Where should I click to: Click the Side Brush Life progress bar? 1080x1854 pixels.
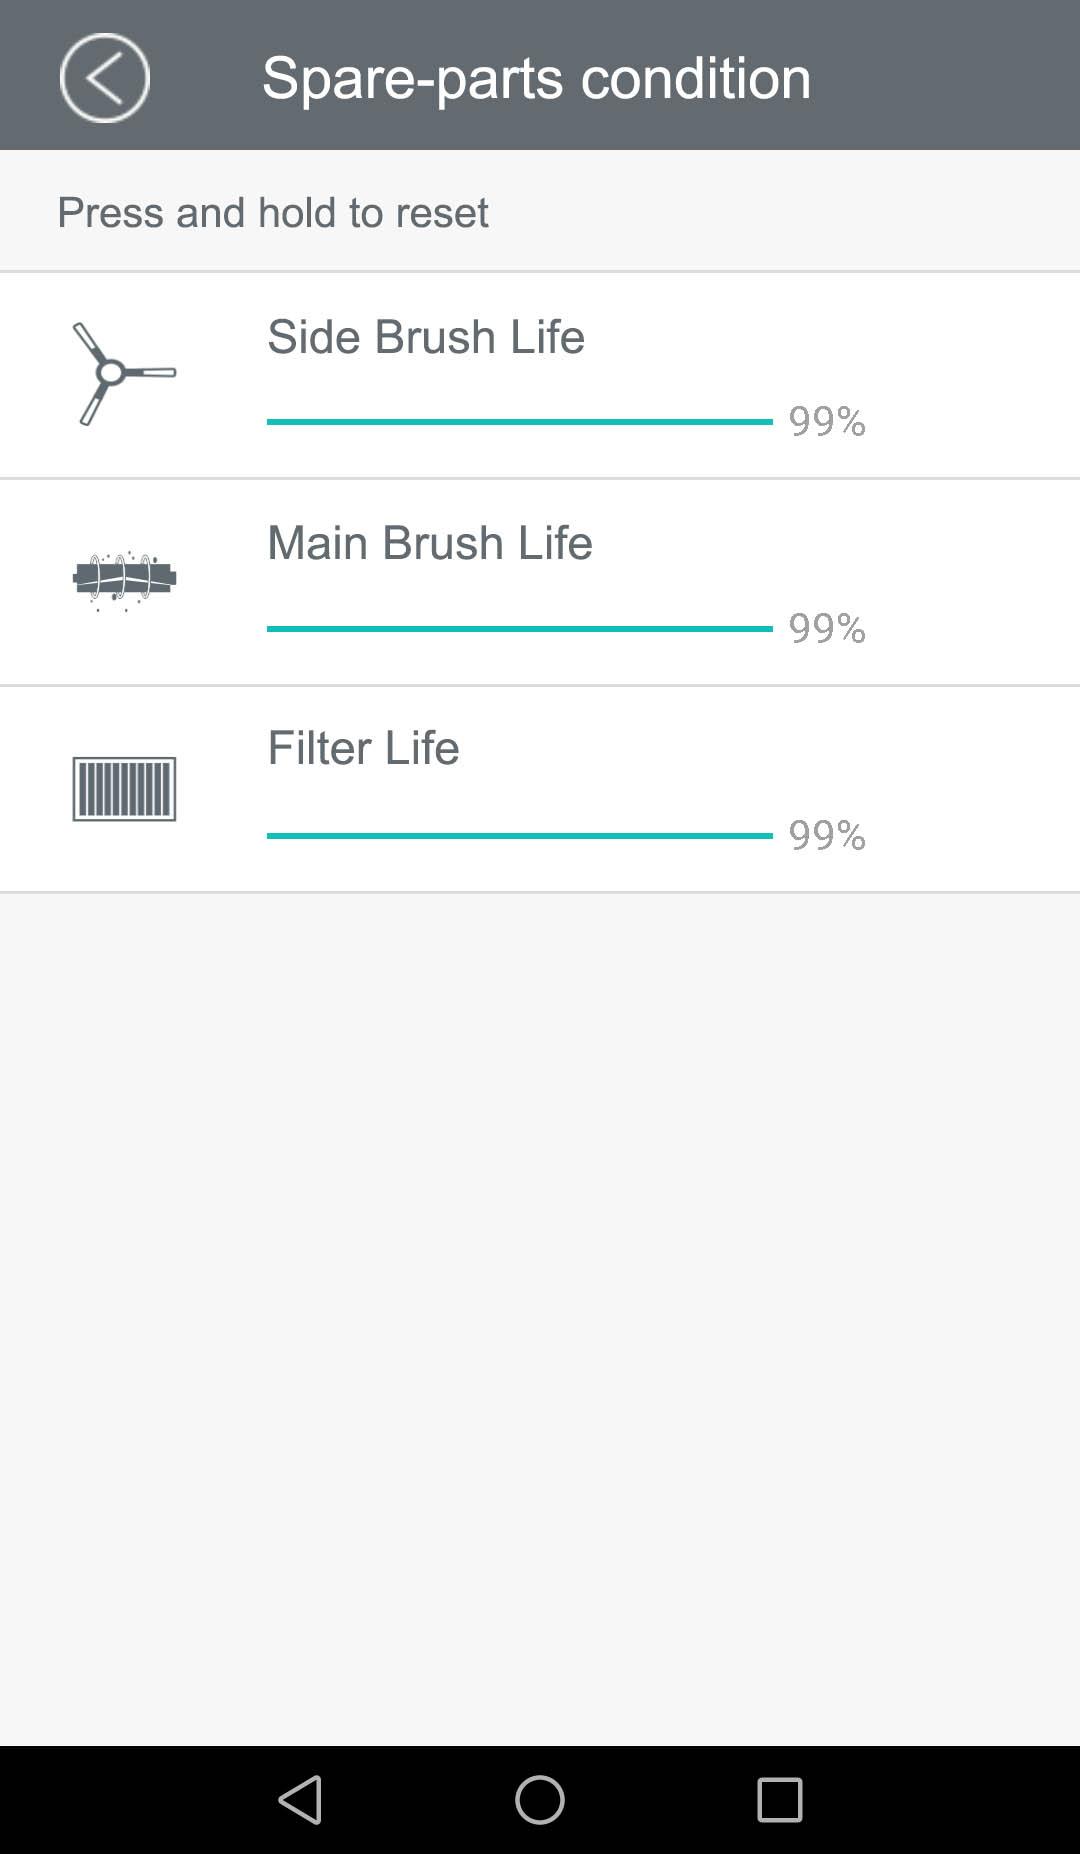tap(519, 422)
